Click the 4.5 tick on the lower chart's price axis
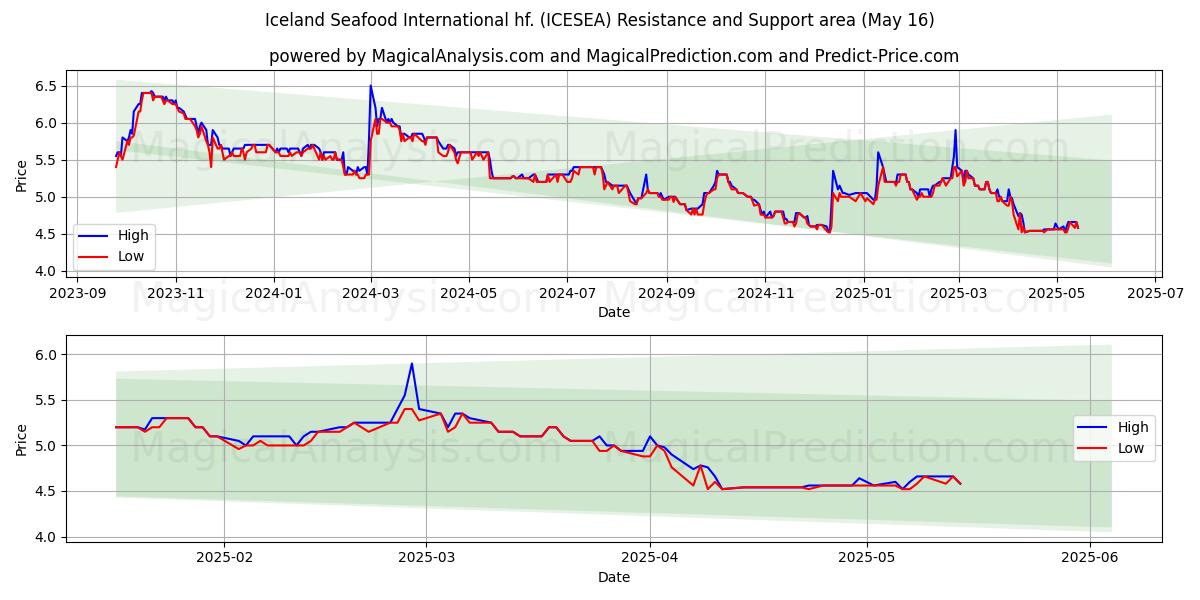The height and width of the screenshot is (600, 1200). click(x=48, y=491)
